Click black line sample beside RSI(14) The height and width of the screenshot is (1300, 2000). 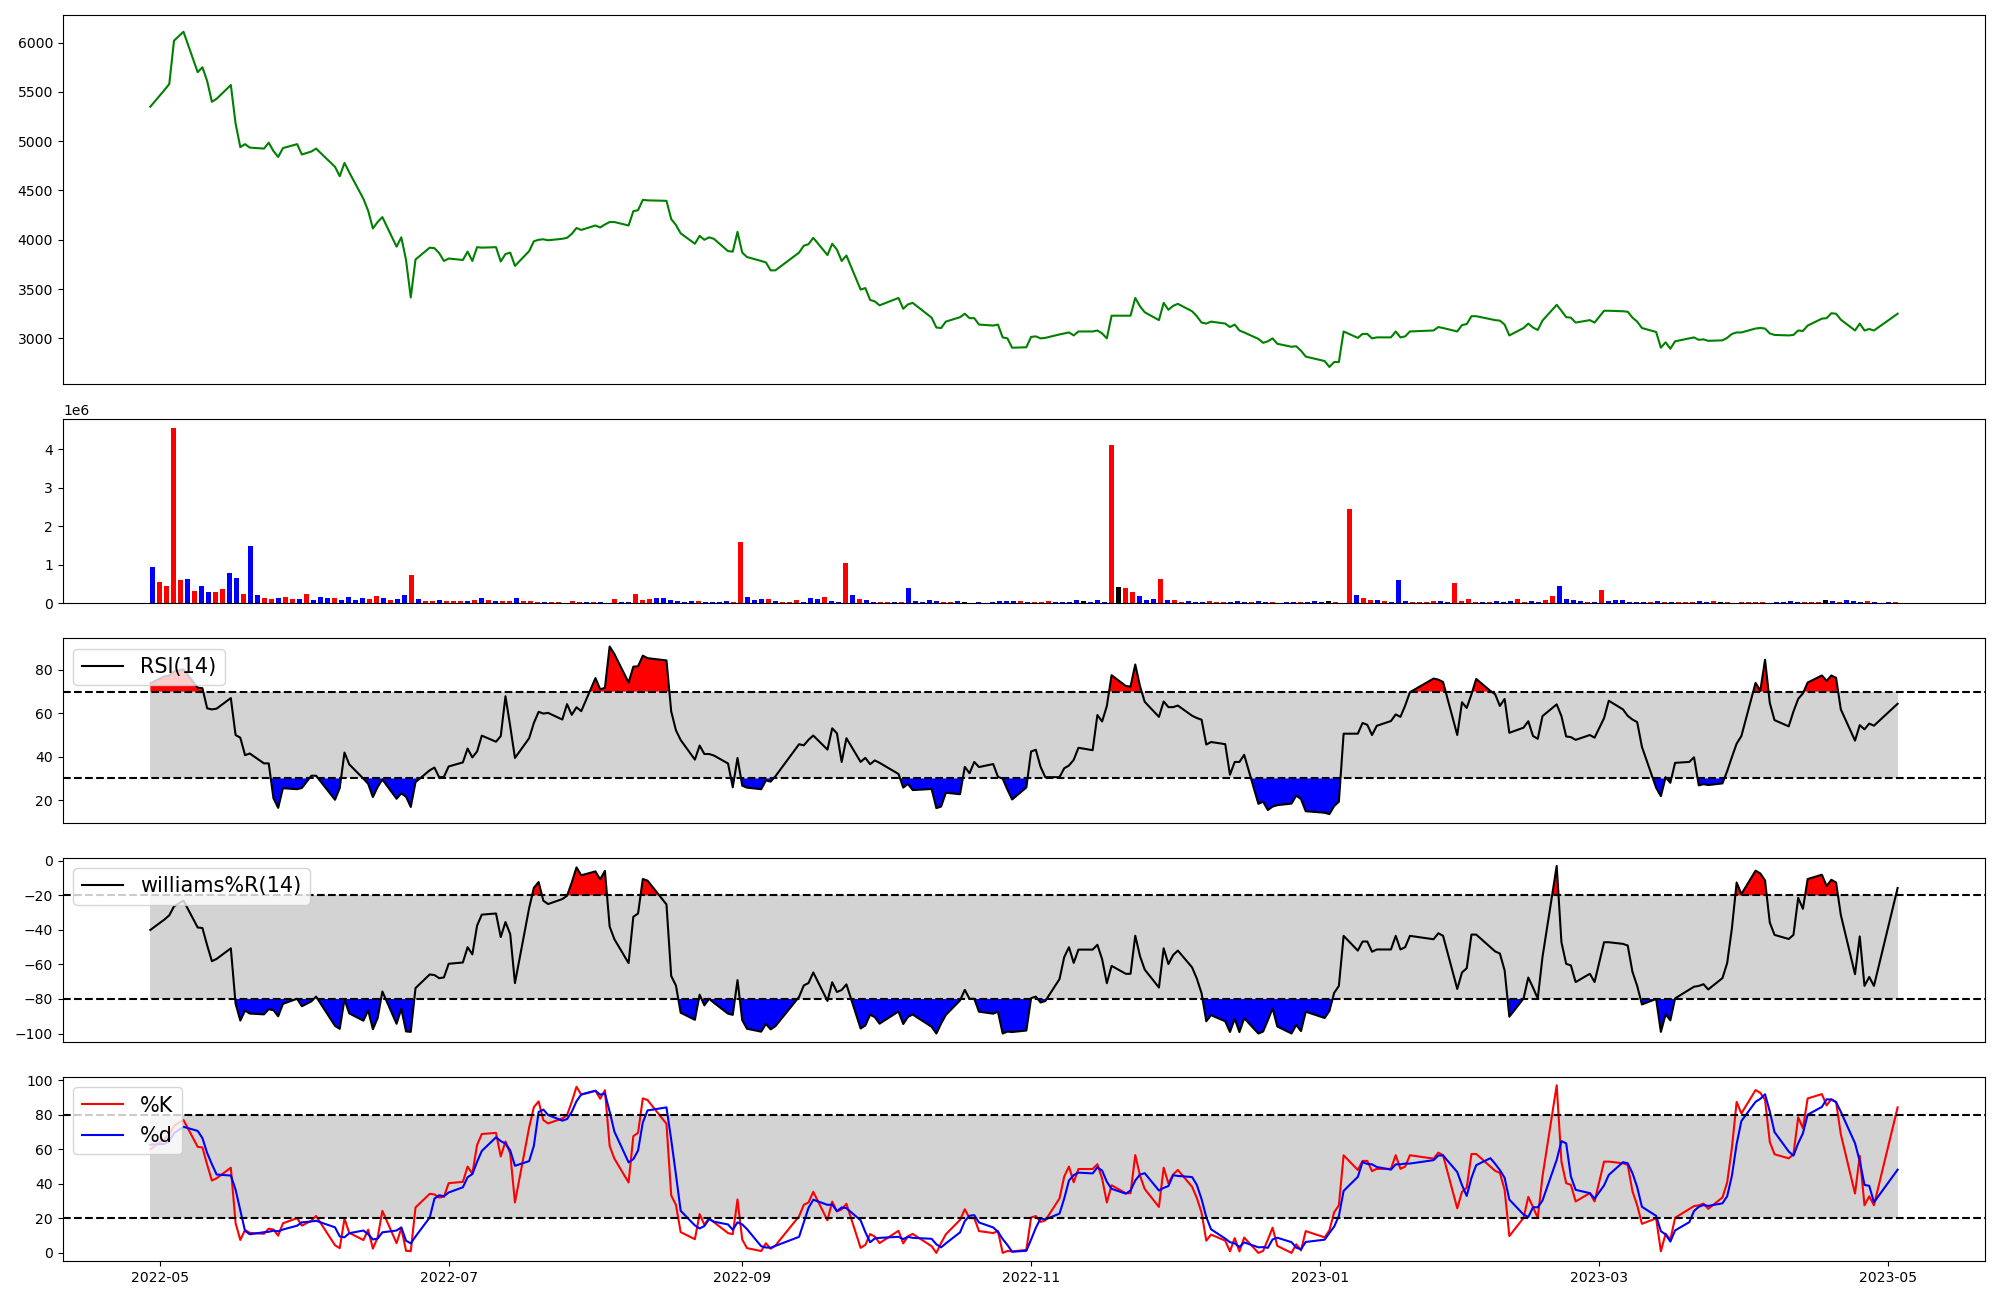coord(102,666)
